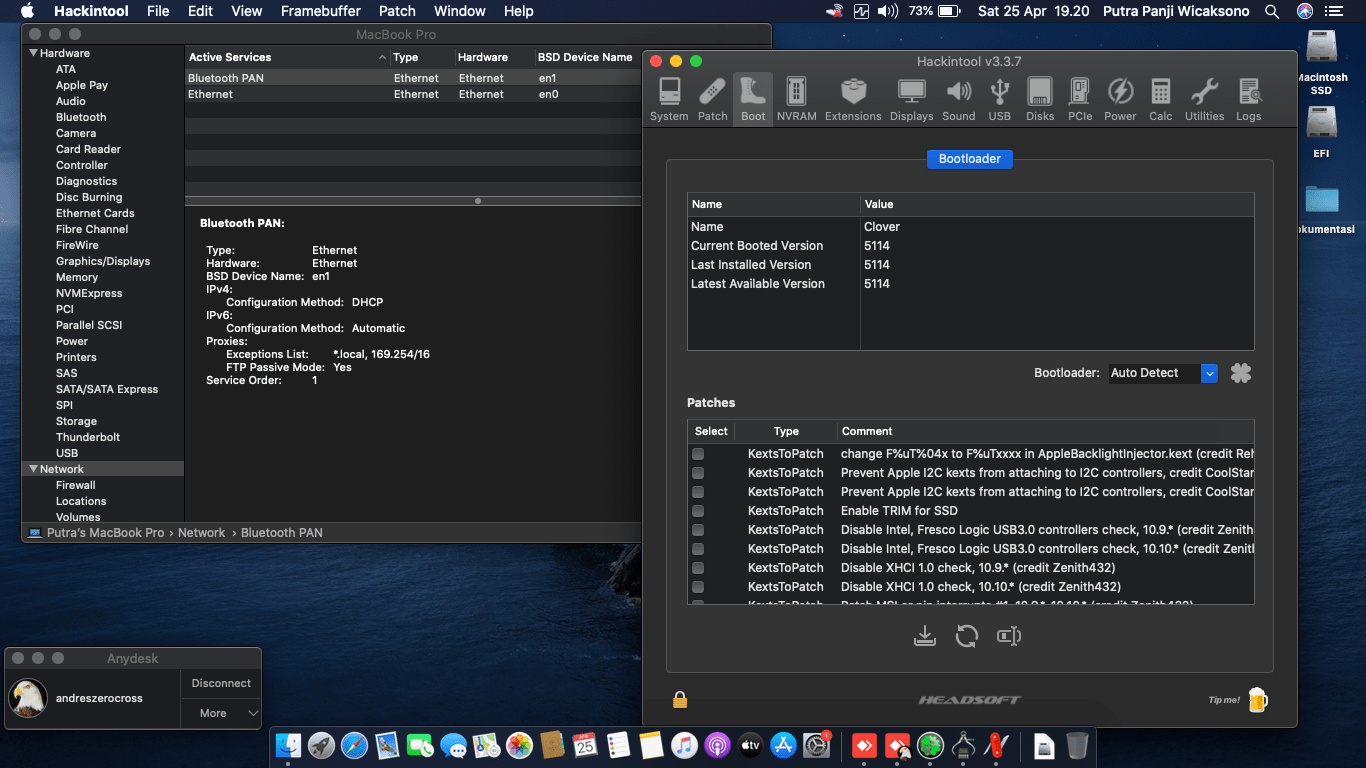The image size is (1366, 768).
Task: Click the Type column header in Patches
Action: tap(786, 431)
